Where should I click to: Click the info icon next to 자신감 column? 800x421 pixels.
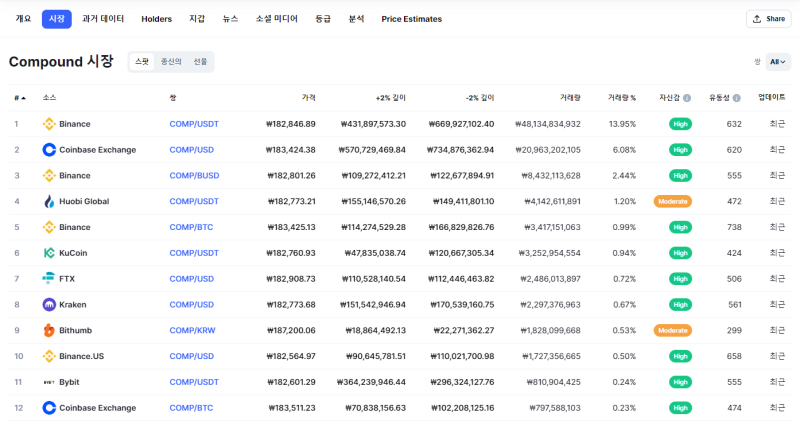pyautogui.click(x=687, y=98)
